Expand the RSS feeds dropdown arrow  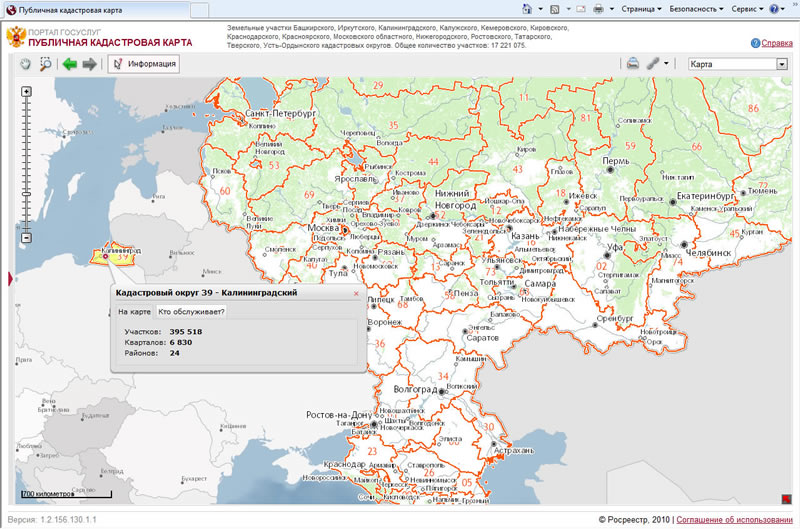click(x=568, y=9)
